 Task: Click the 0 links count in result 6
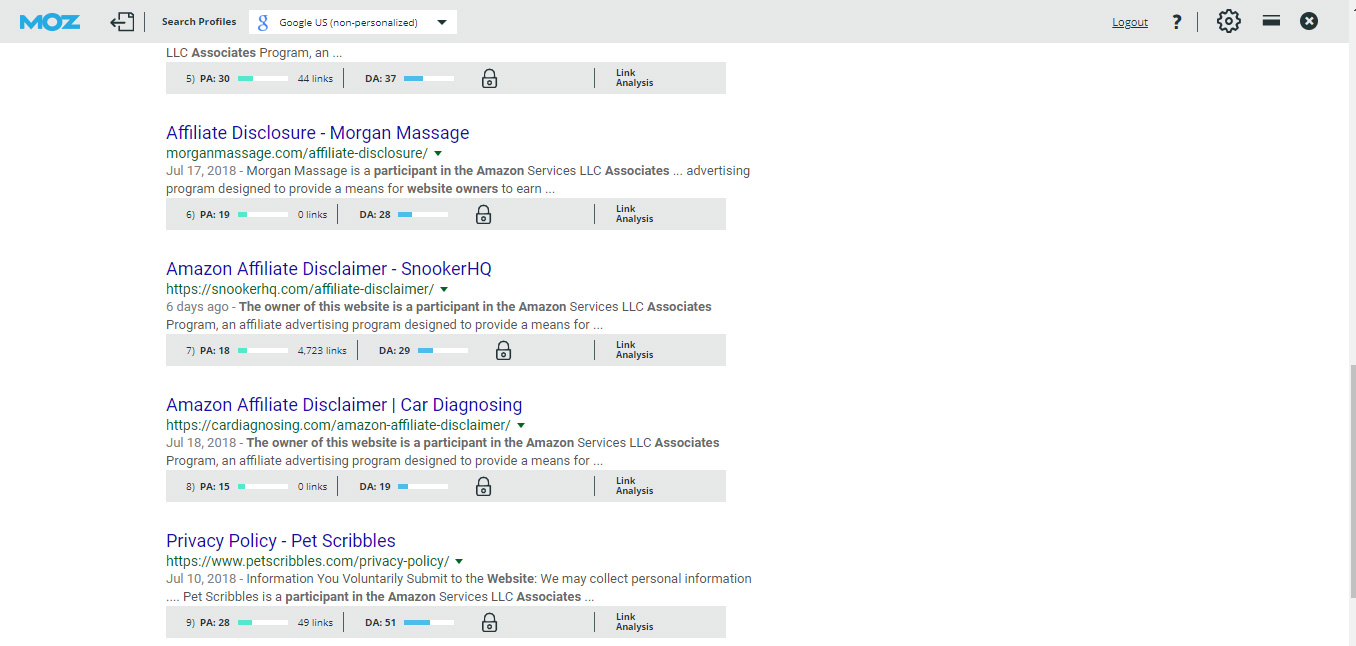312,215
